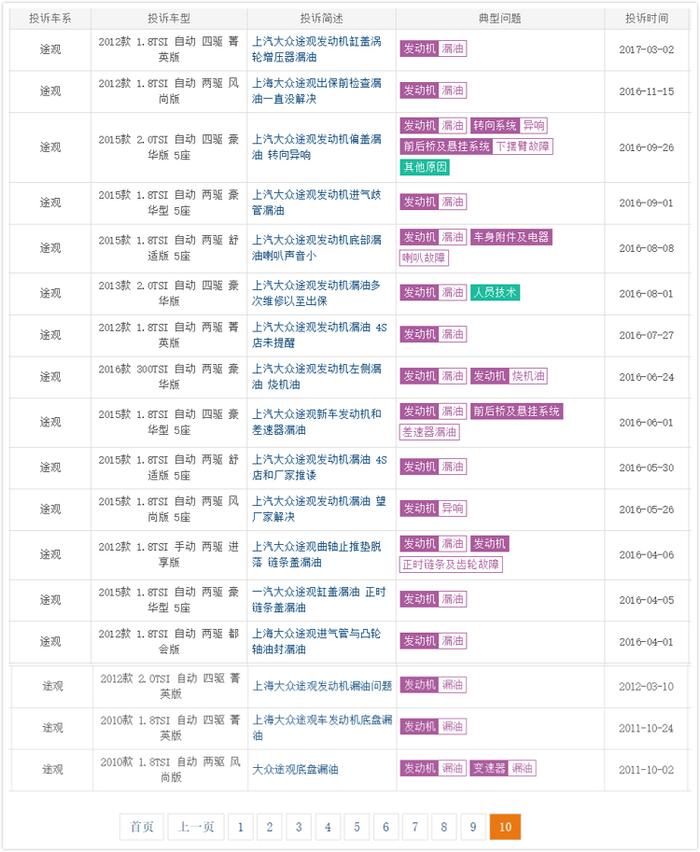700x852 pixels.
Task: Click the 正时链条及齿轮故障 tag
Action: 451,565
